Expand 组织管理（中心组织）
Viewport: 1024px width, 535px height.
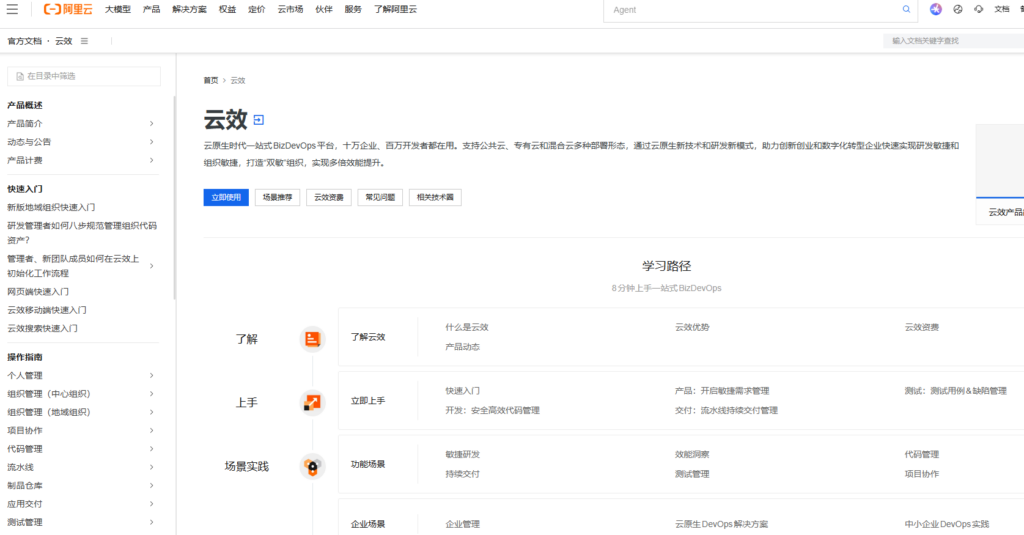(152, 394)
